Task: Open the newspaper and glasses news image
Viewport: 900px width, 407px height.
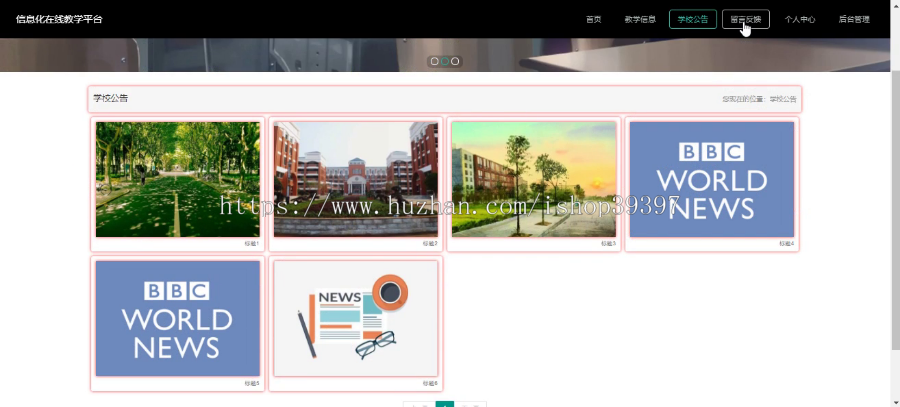Action: click(x=356, y=319)
